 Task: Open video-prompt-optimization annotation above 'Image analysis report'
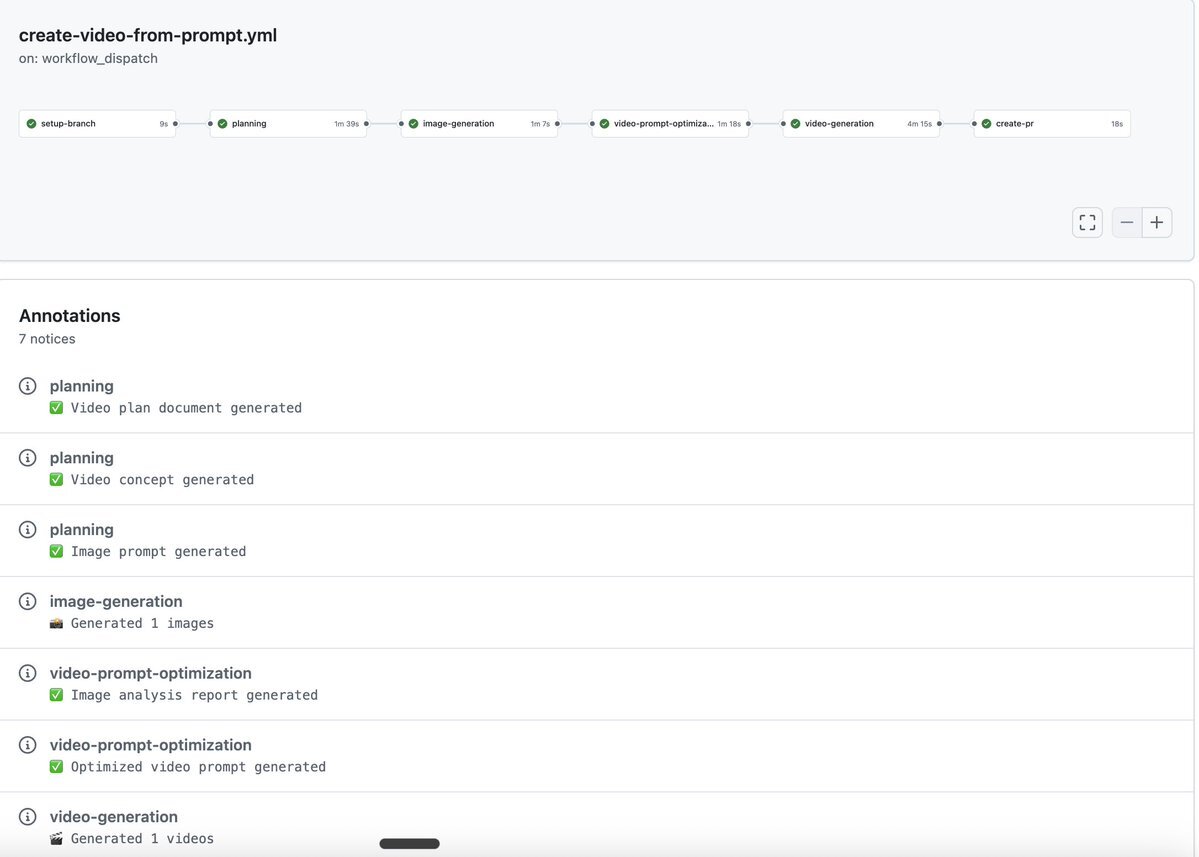(151, 674)
